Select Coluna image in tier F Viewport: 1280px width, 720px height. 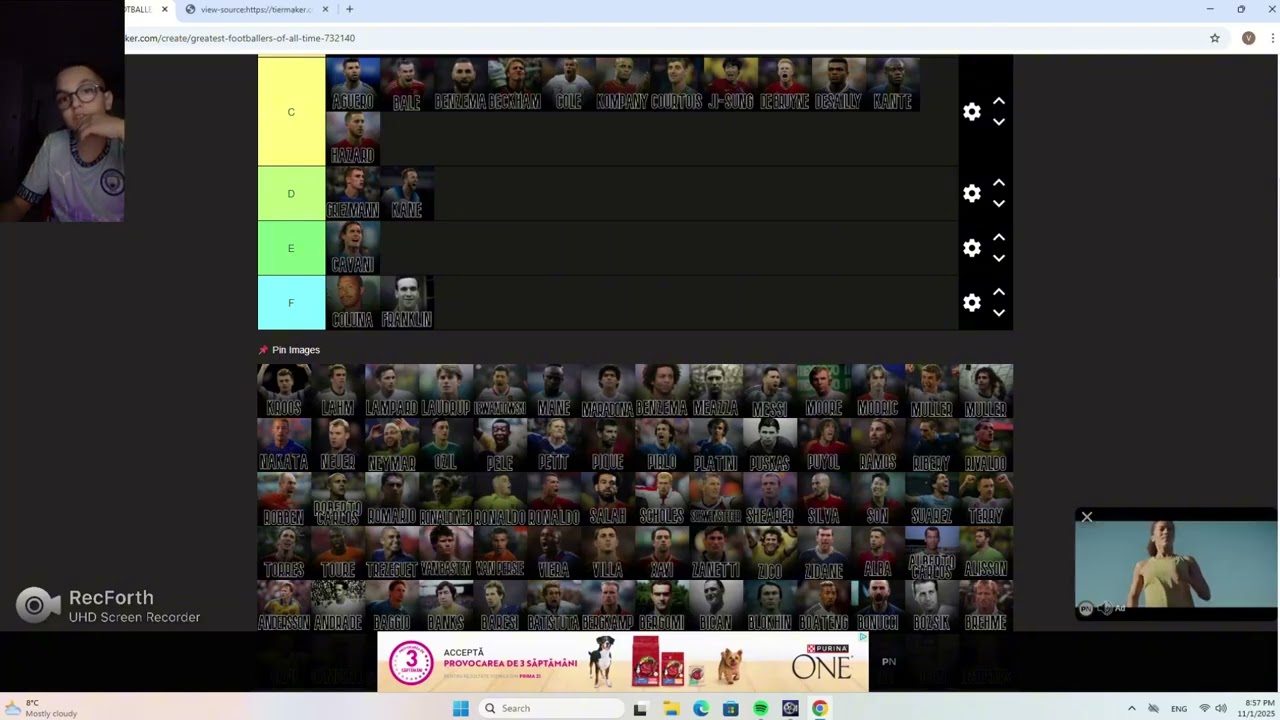[352, 303]
